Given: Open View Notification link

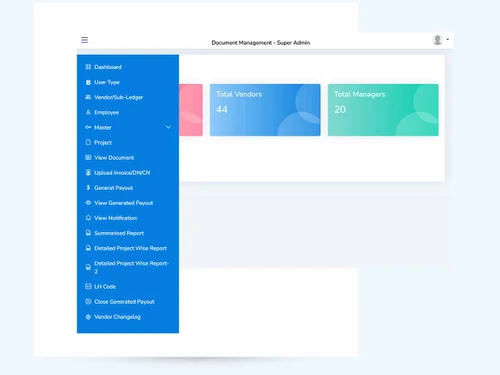Looking at the screenshot, I should (x=115, y=218).
